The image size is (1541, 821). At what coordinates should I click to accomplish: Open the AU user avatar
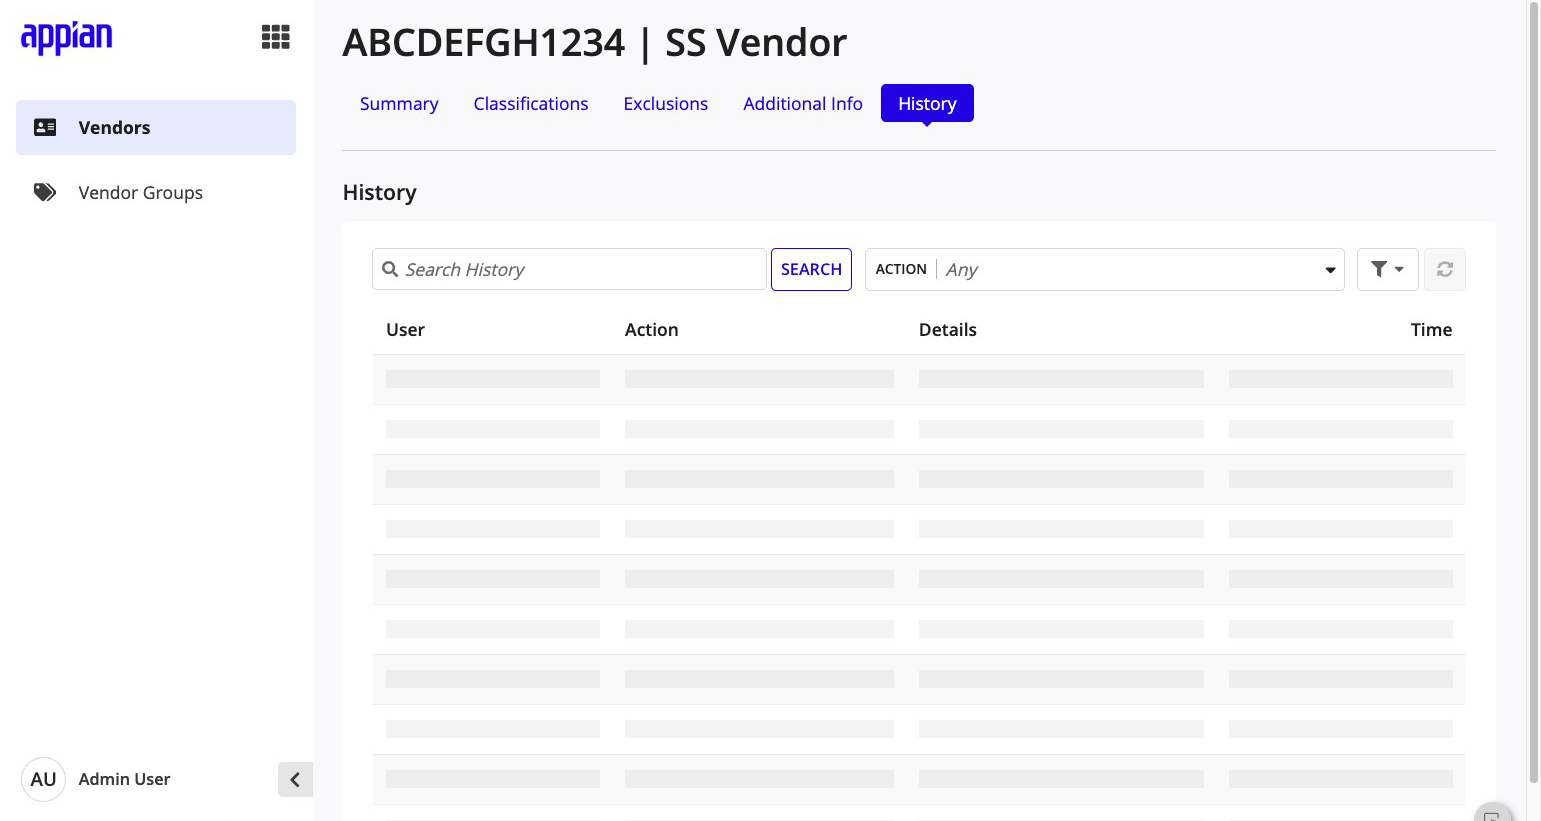[43, 779]
